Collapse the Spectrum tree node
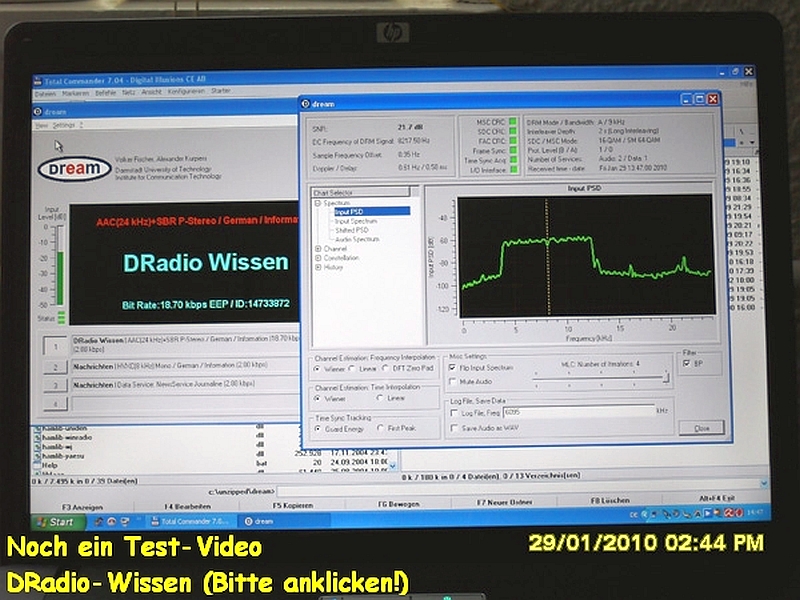 click(318, 203)
